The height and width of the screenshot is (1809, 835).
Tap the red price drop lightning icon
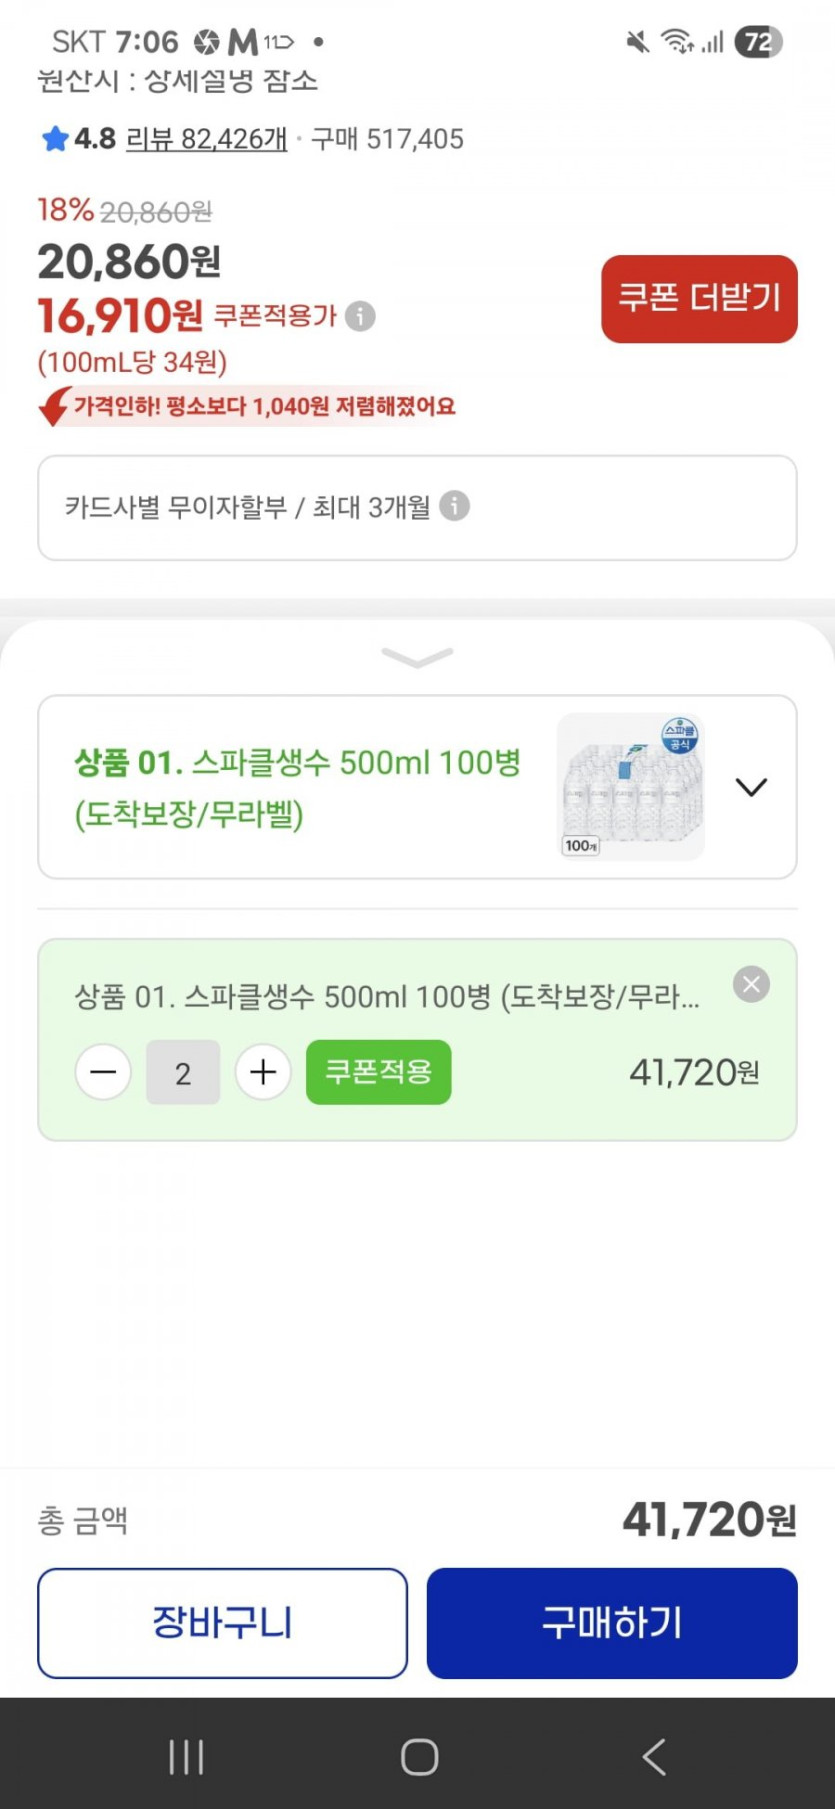(x=54, y=406)
